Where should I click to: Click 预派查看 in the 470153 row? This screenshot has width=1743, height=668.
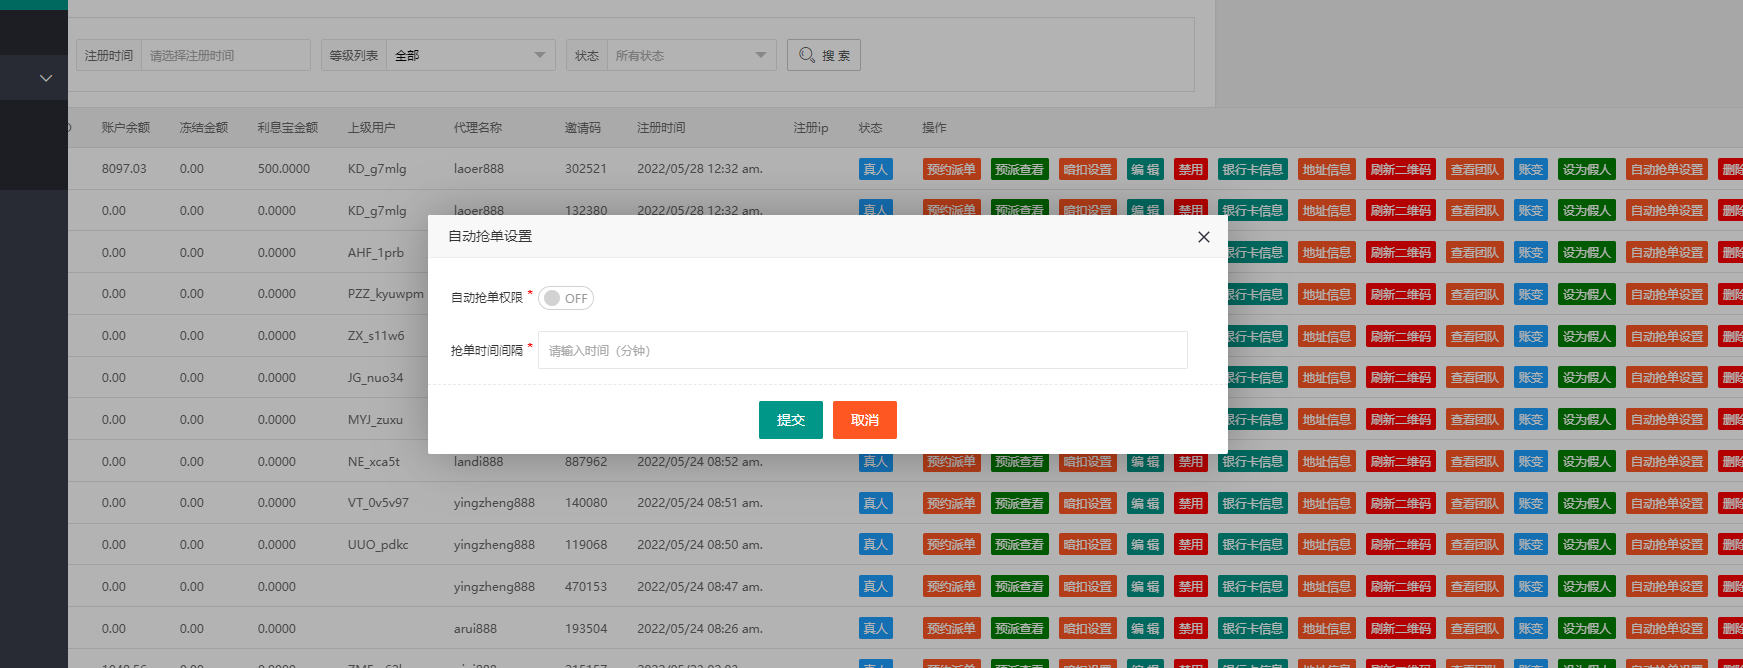pyautogui.click(x=1020, y=587)
